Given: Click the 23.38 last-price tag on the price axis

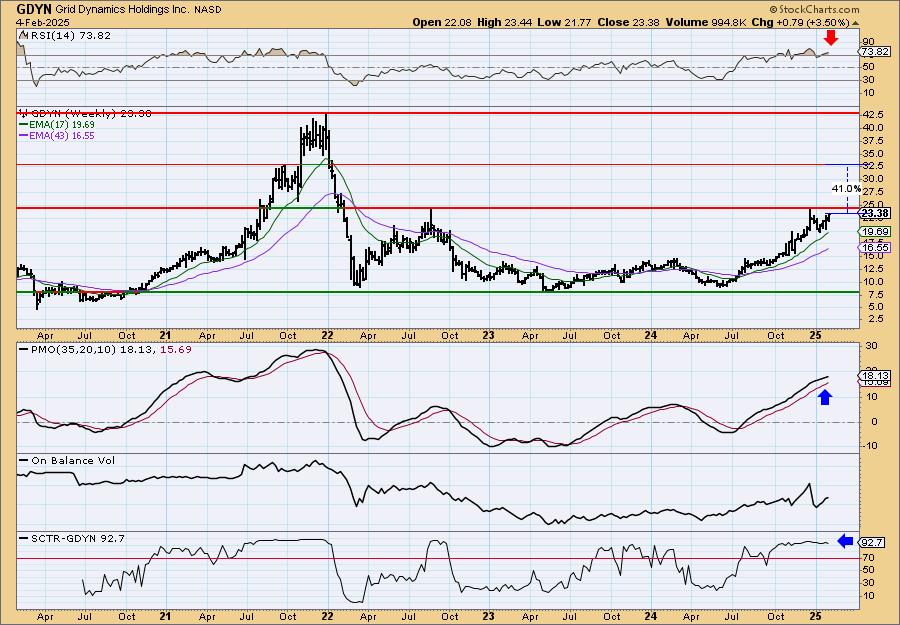Looking at the screenshot, I should click(875, 213).
